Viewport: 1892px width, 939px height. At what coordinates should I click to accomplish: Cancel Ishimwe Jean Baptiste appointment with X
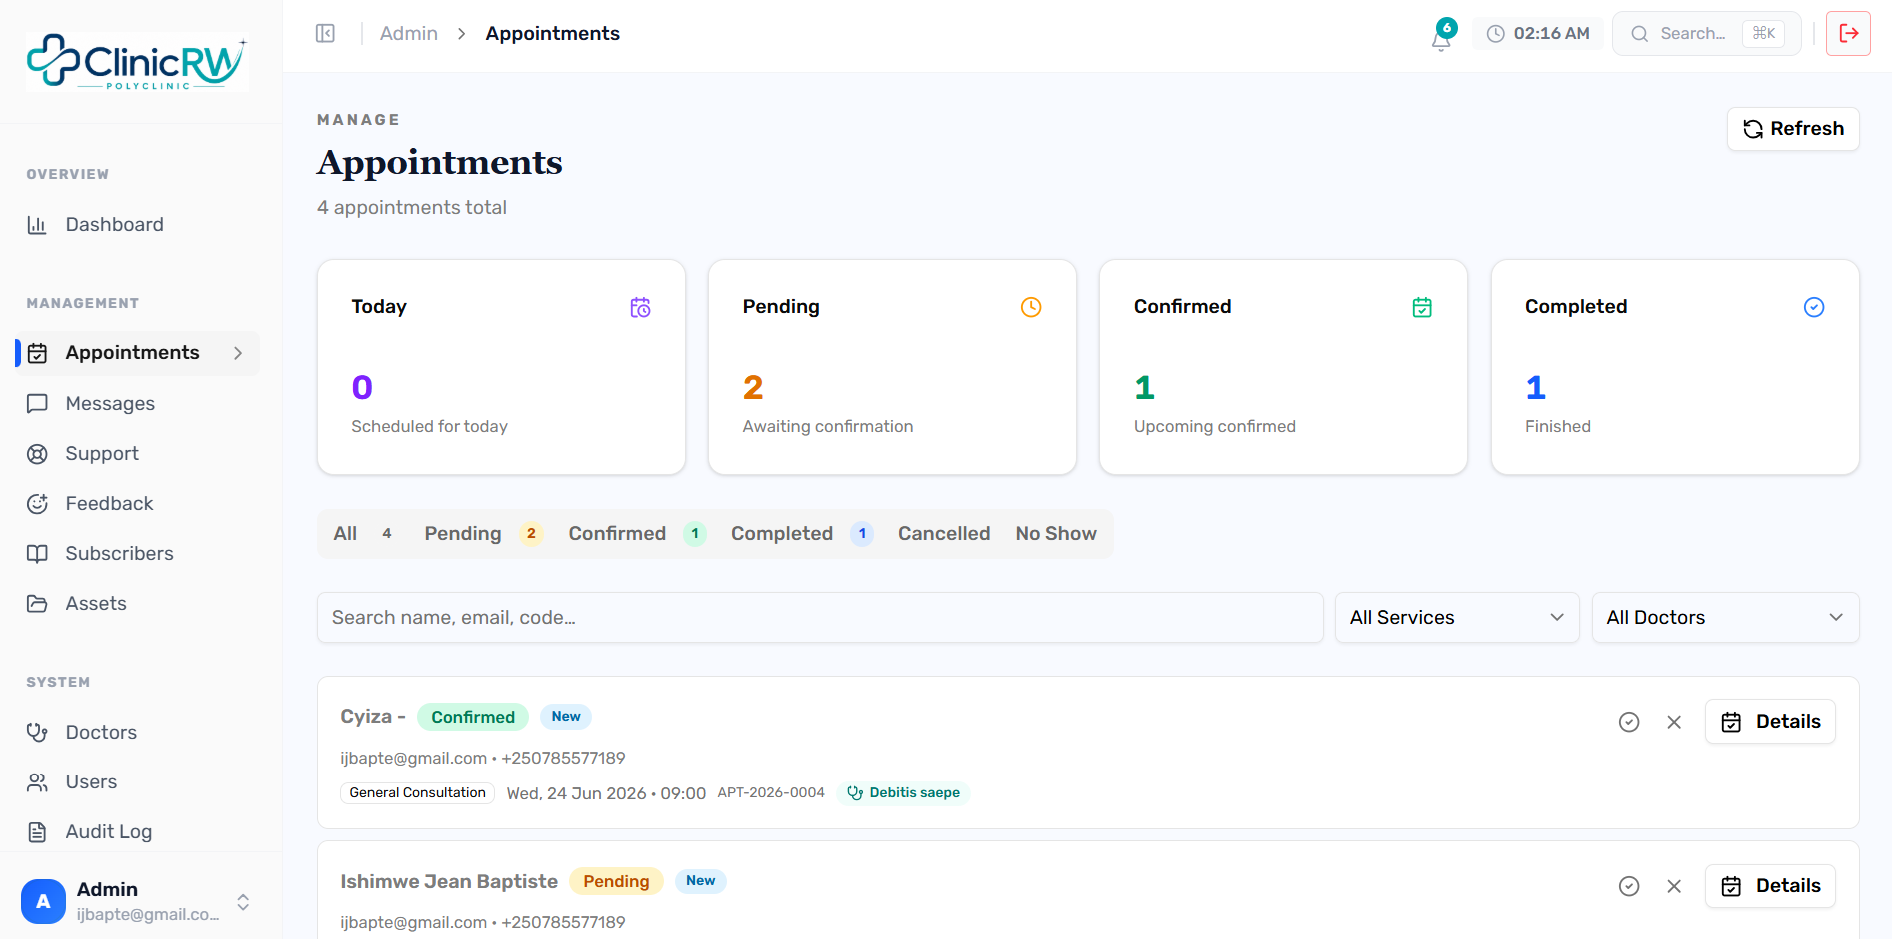point(1674,886)
